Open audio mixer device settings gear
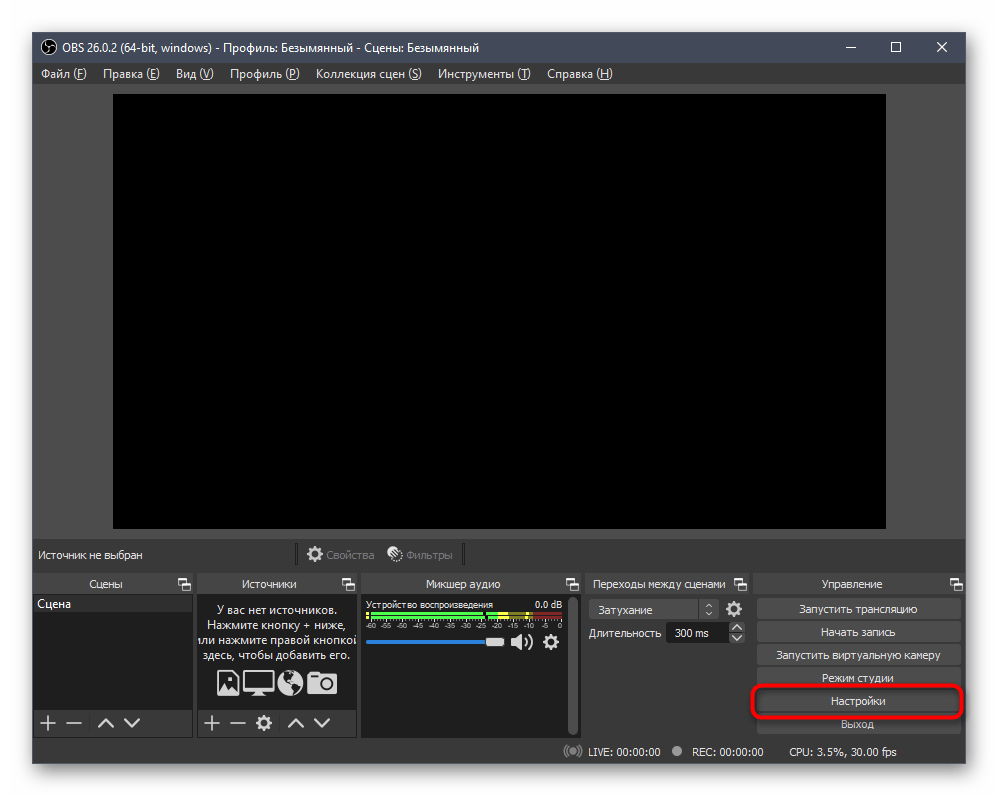This screenshot has height=796, width=998. (x=550, y=642)
